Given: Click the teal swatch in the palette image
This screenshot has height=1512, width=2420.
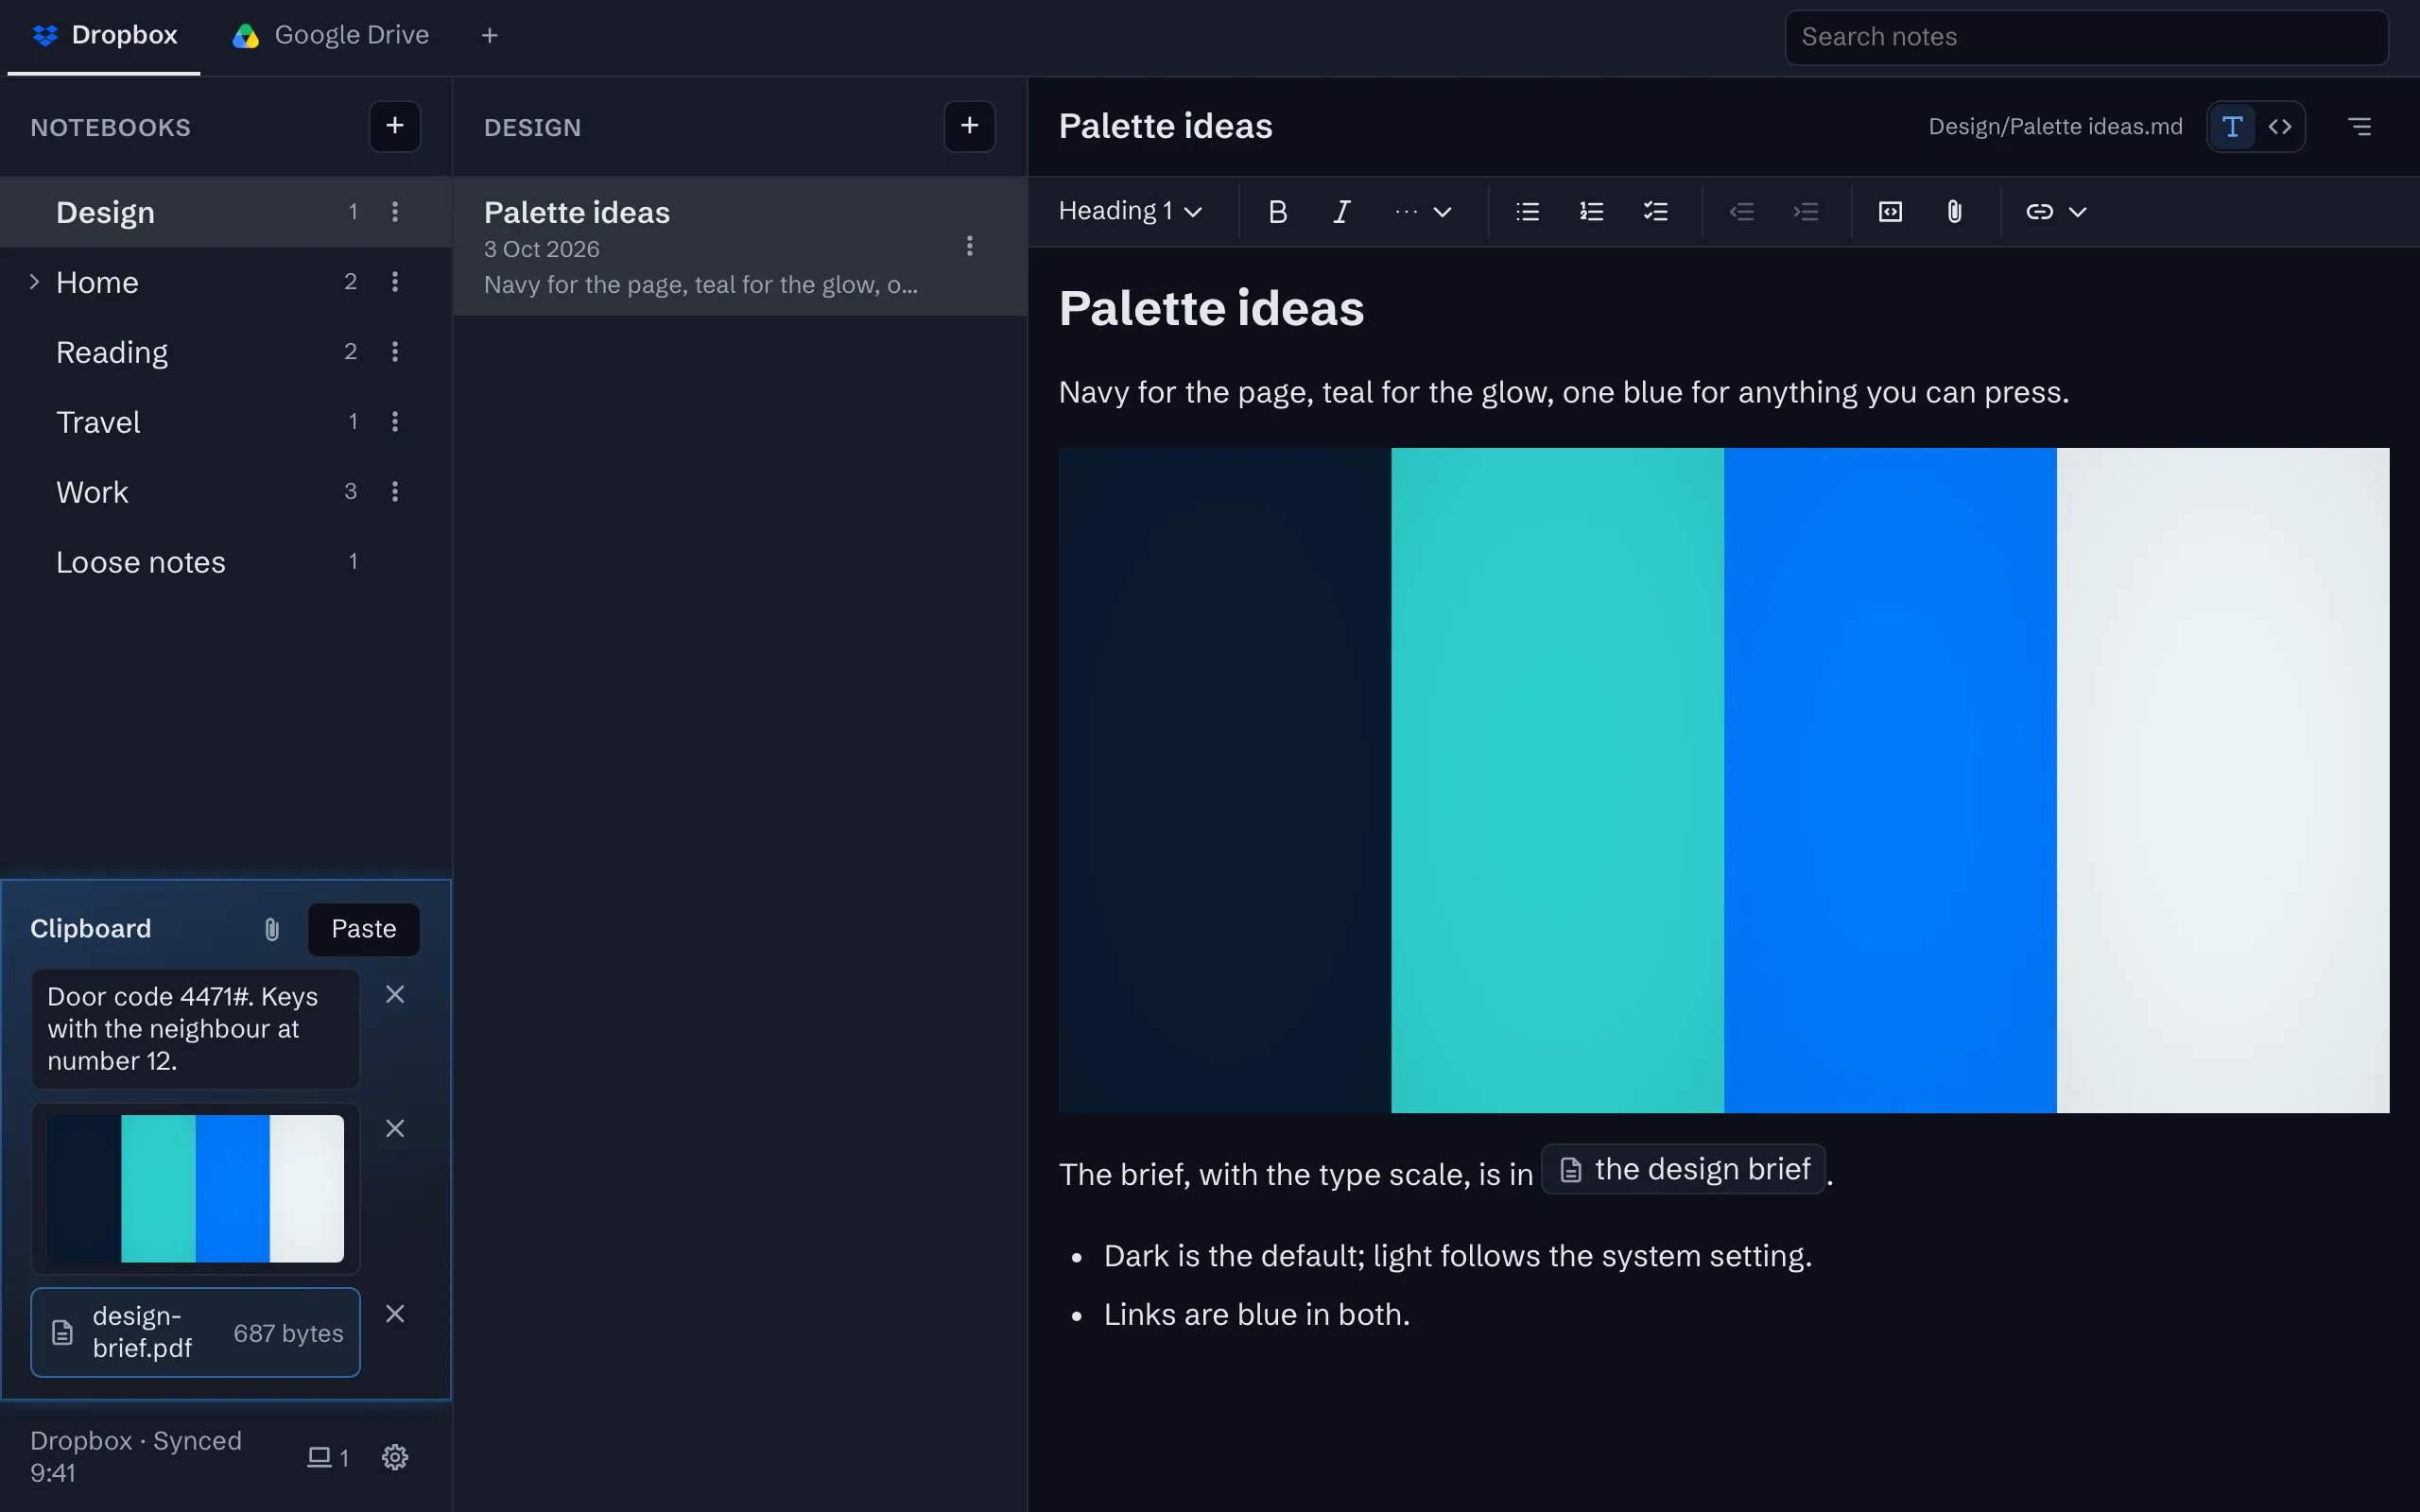Looking at the screenshot, I should [x=1557, y=780].
